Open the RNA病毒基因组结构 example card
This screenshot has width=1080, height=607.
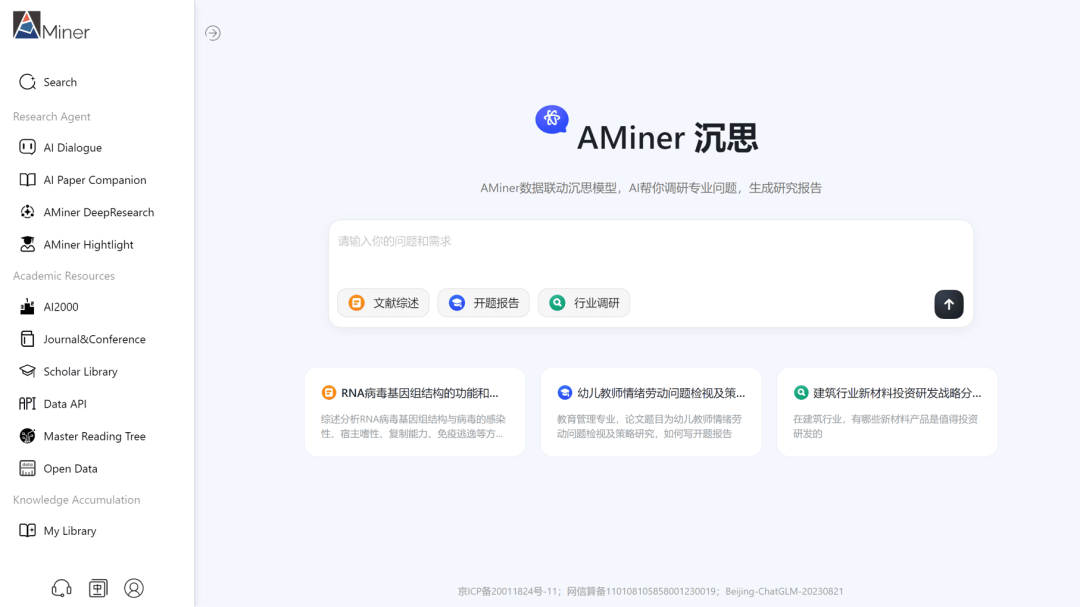[415, 412]
